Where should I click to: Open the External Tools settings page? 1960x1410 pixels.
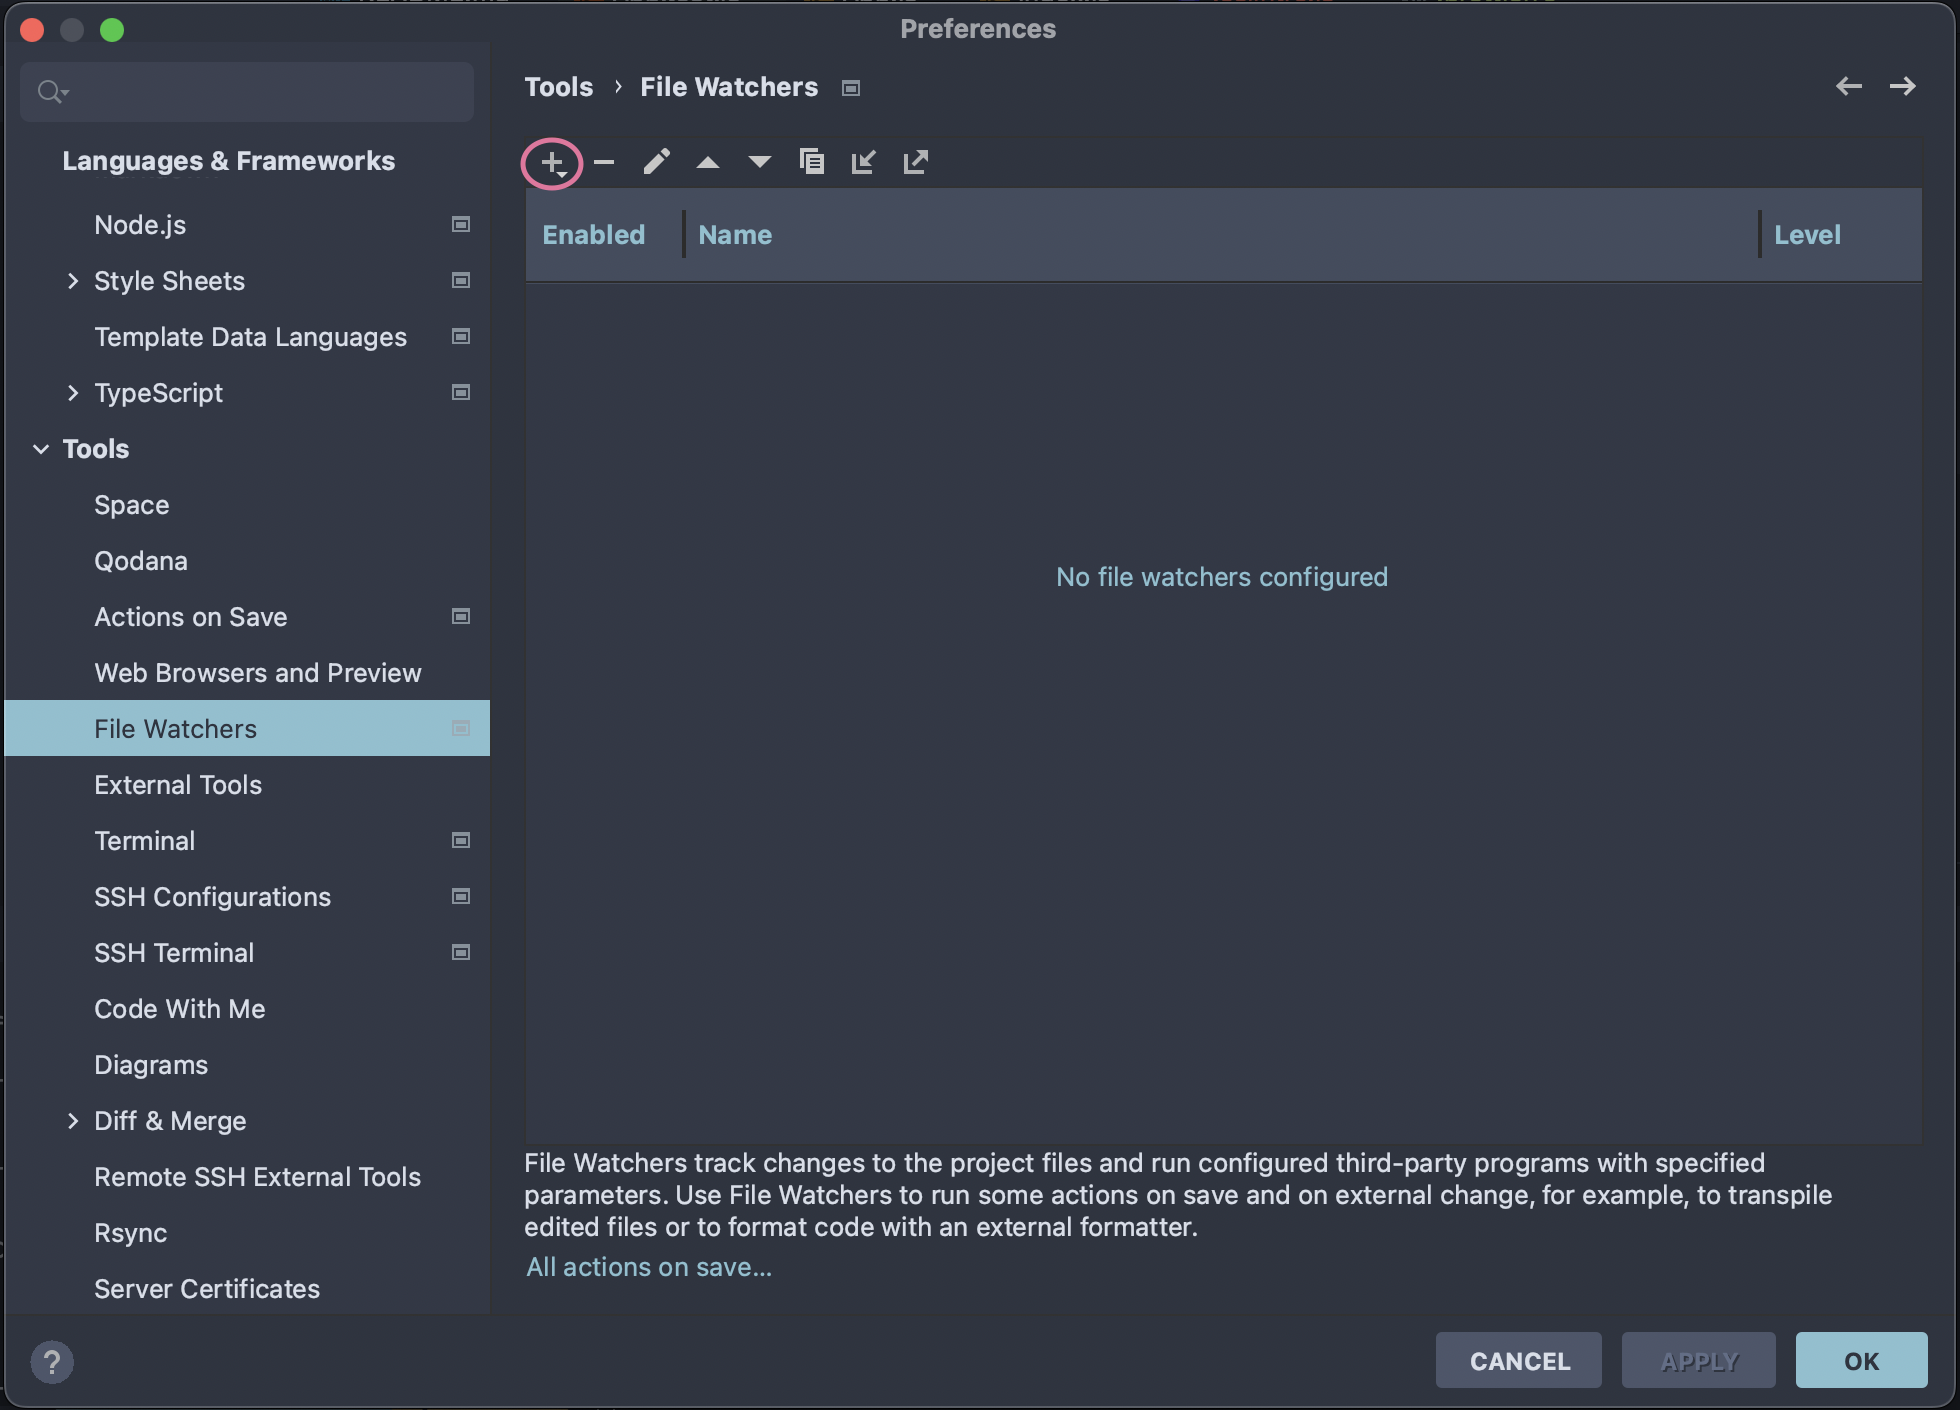click(178, 785)
